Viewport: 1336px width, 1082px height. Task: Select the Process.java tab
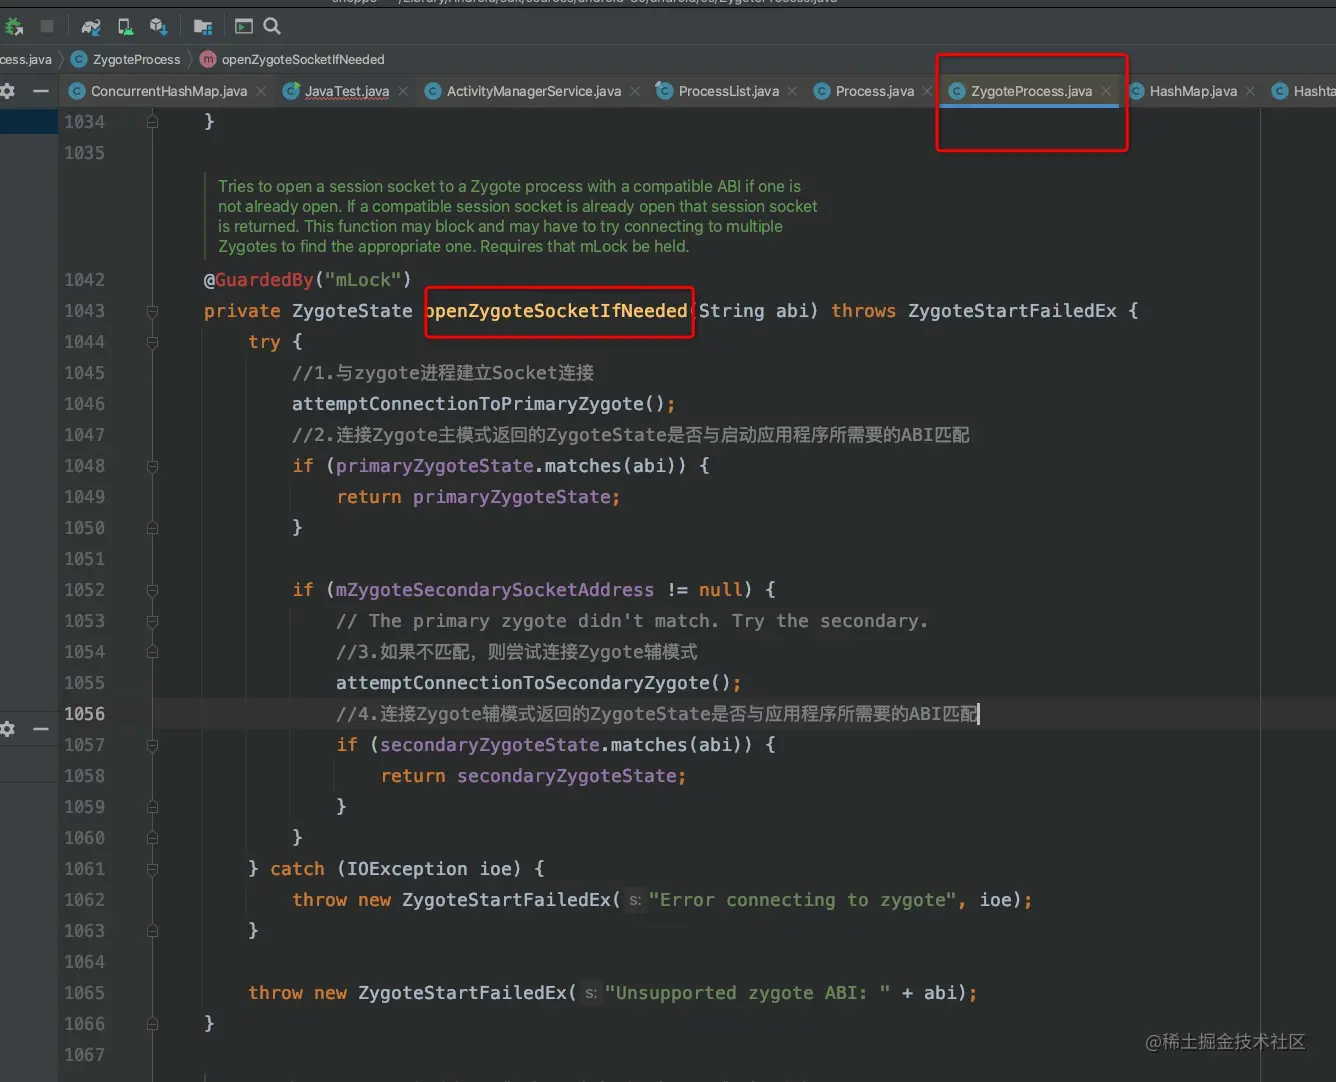(874, 91)
